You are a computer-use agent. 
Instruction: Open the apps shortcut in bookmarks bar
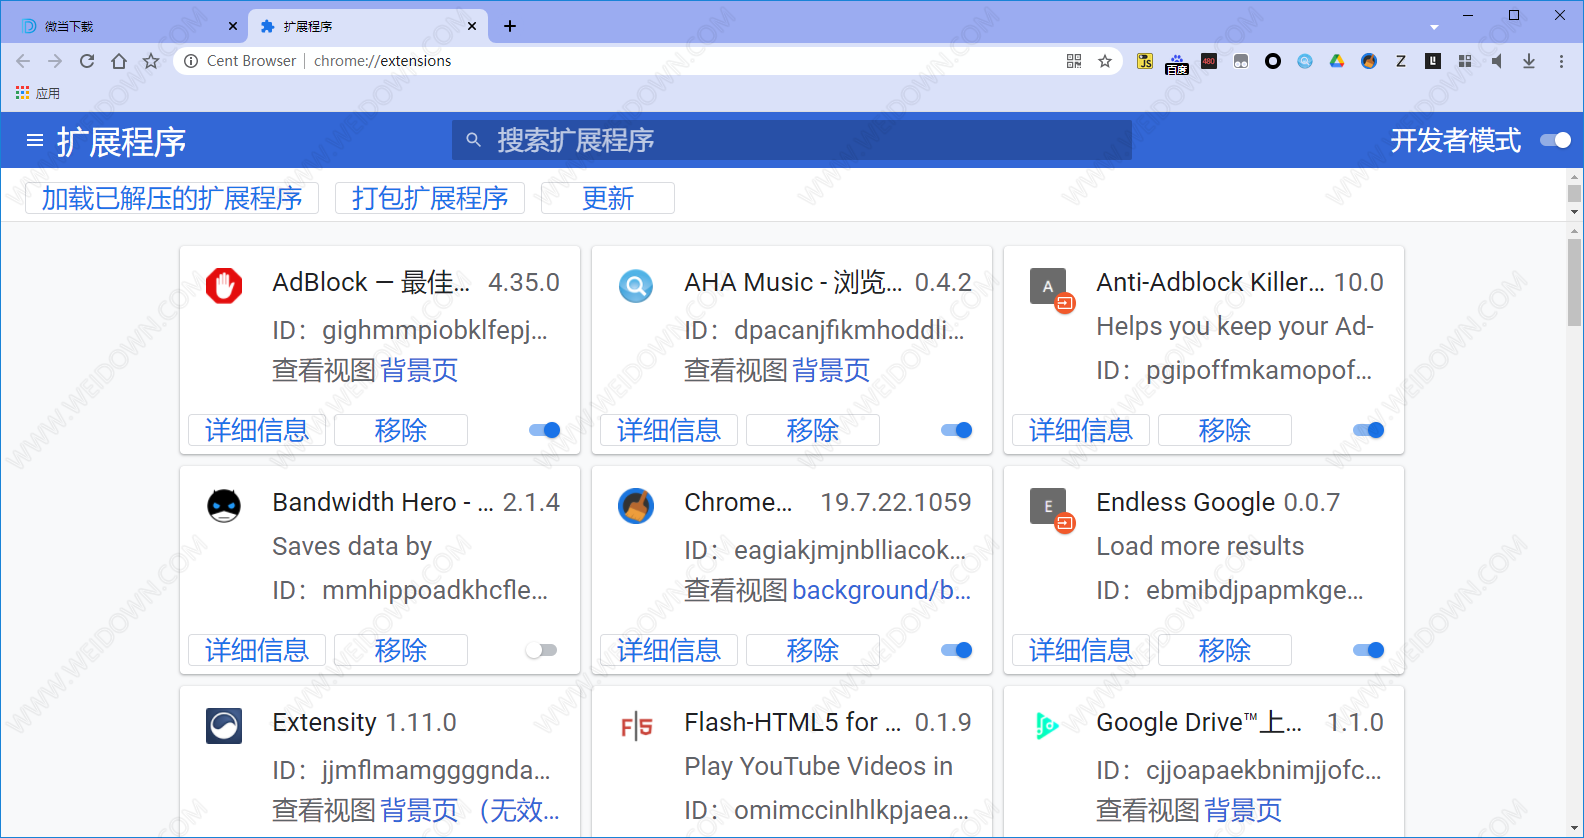[x=38, y=93]
